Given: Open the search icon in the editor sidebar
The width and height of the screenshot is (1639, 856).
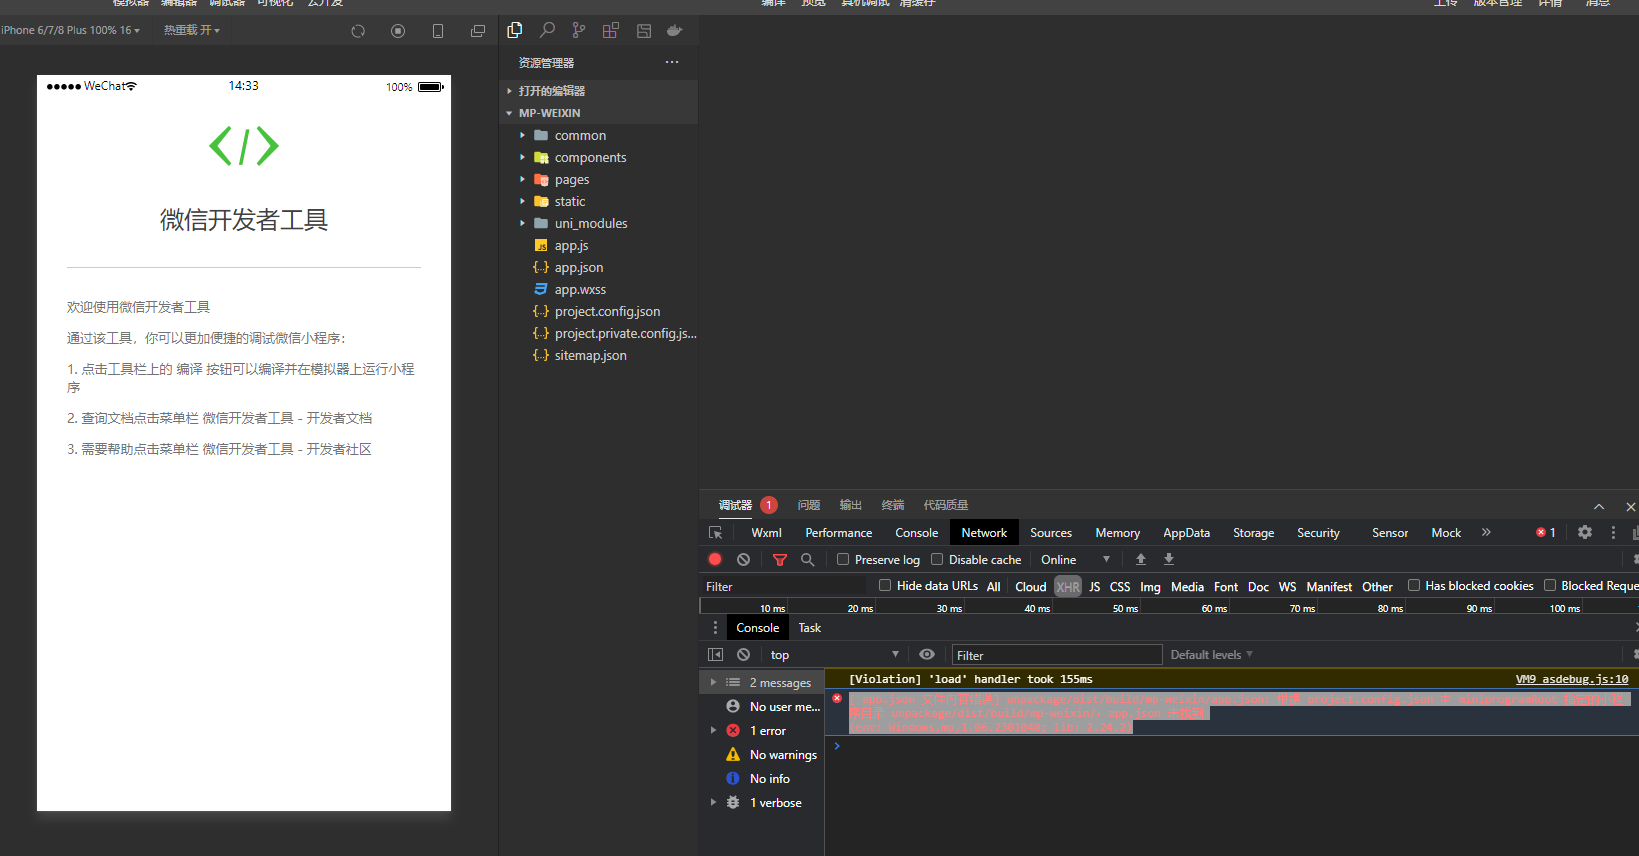Looking at the screenshot, I should [x=547, y=30].
